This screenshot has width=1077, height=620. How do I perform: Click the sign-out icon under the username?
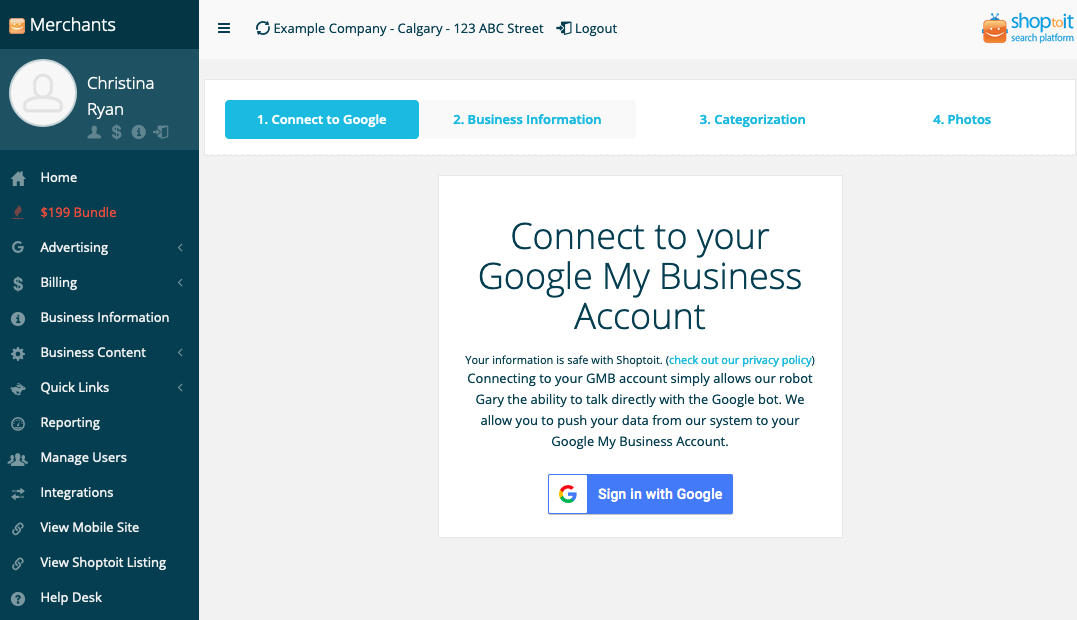(x=161, y=132)
